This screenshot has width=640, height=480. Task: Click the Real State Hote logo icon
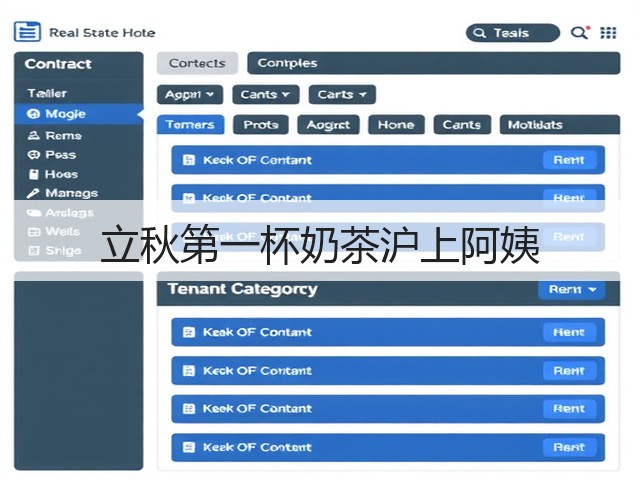click(27, 32)
